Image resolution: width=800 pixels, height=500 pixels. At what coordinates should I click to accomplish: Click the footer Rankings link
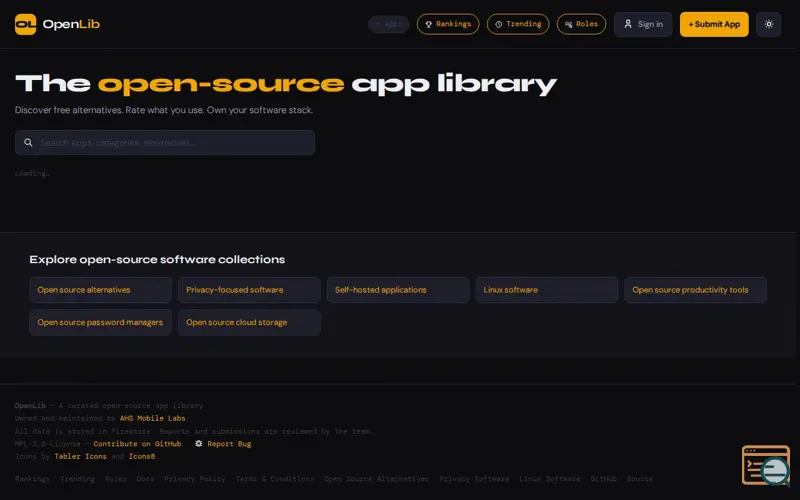tap(32, 479)
